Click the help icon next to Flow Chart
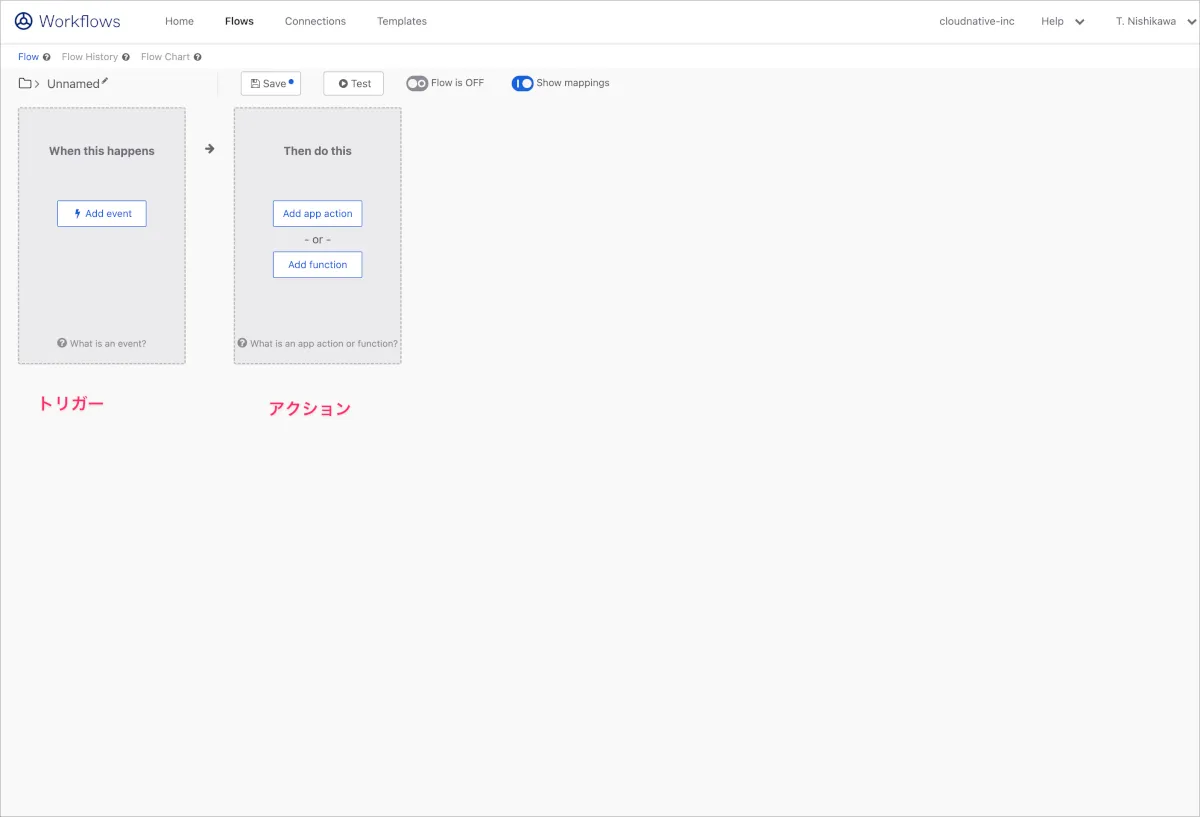This screenshot has width=1200, height=817. click(x=198, y=57)
